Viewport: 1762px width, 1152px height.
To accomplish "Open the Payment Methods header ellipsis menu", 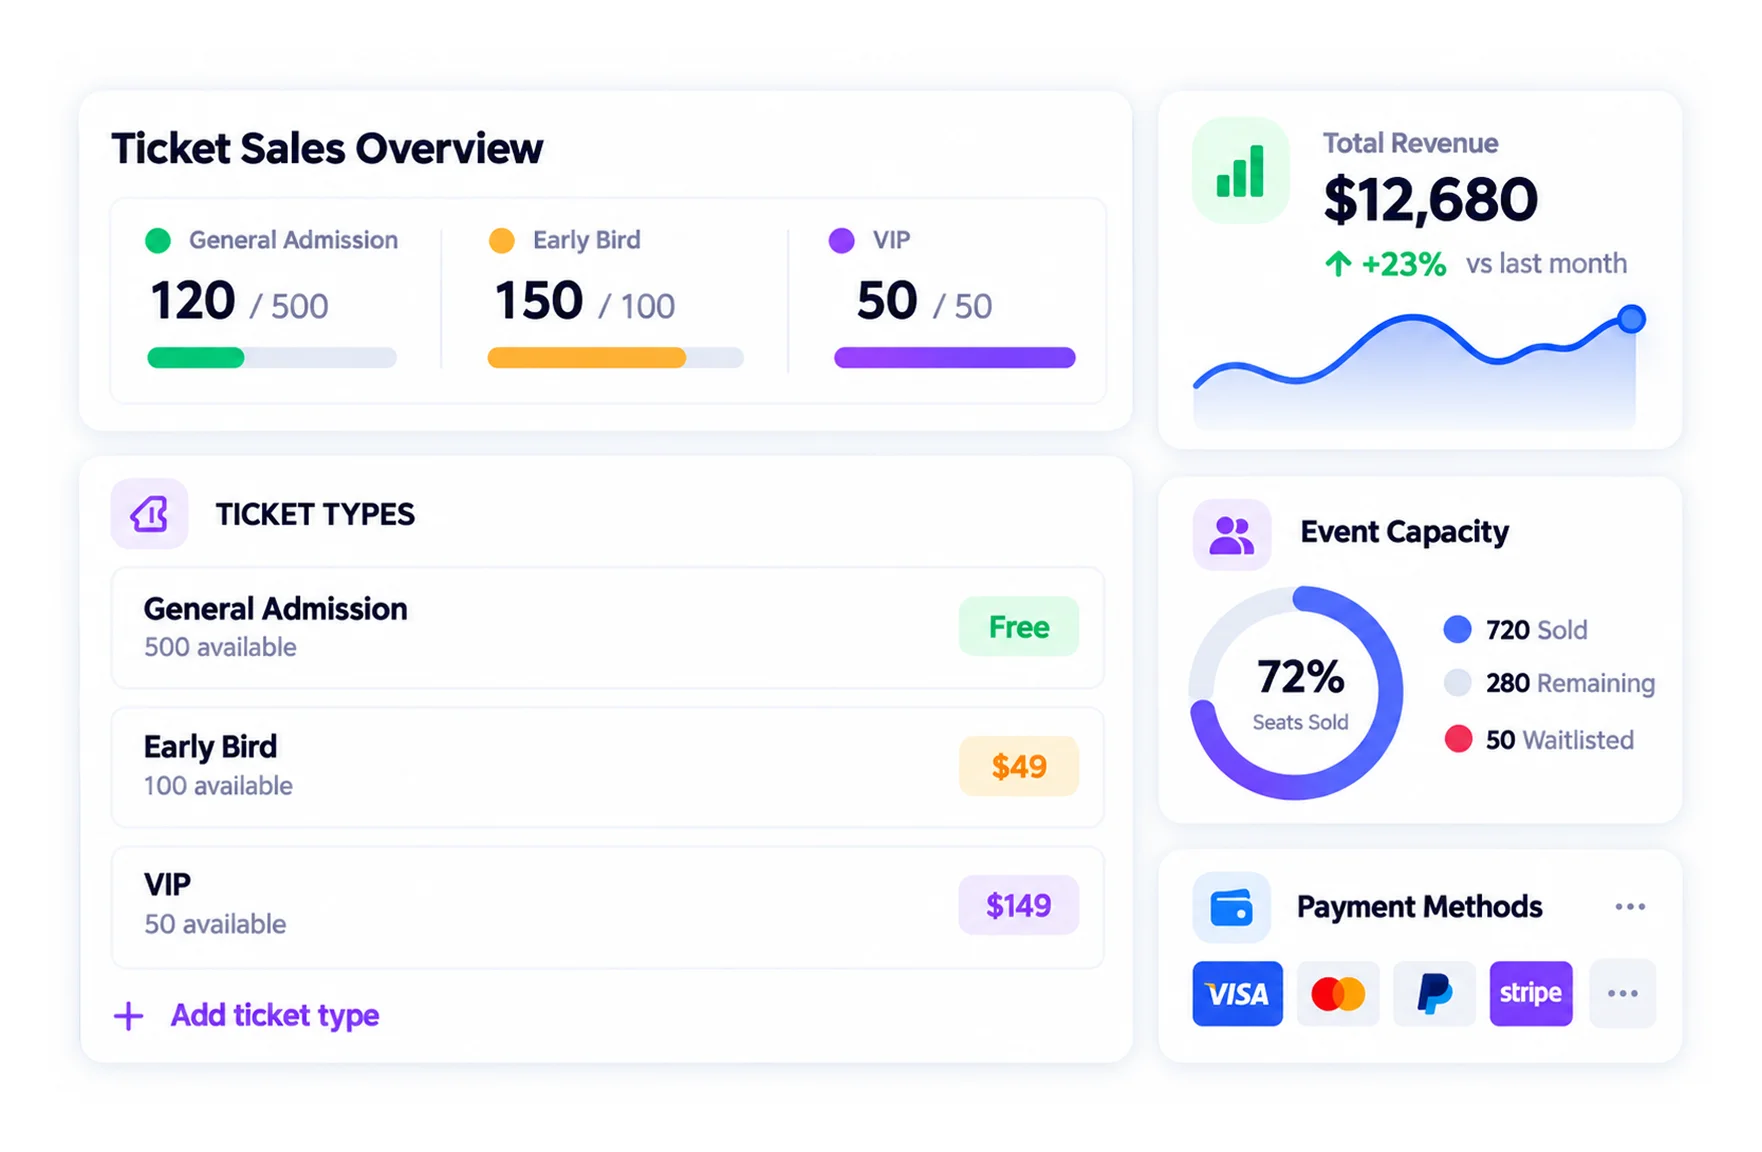I will [x=1630, y=907].
